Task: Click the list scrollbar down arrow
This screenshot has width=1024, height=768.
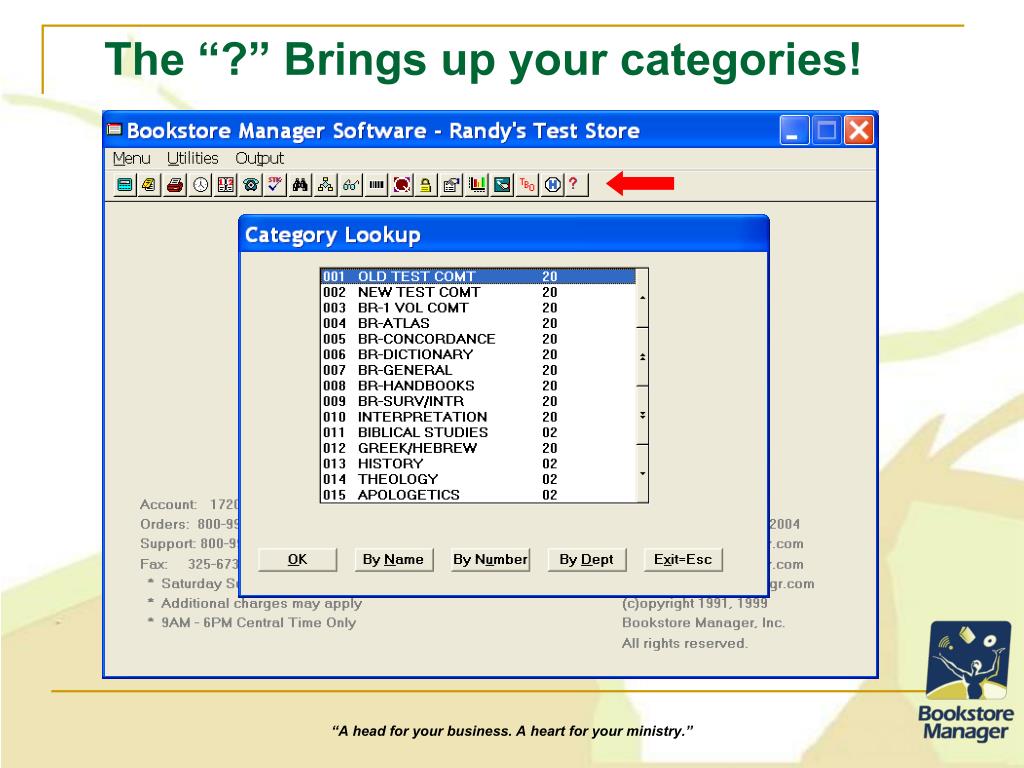Action: tap(643, 473)
